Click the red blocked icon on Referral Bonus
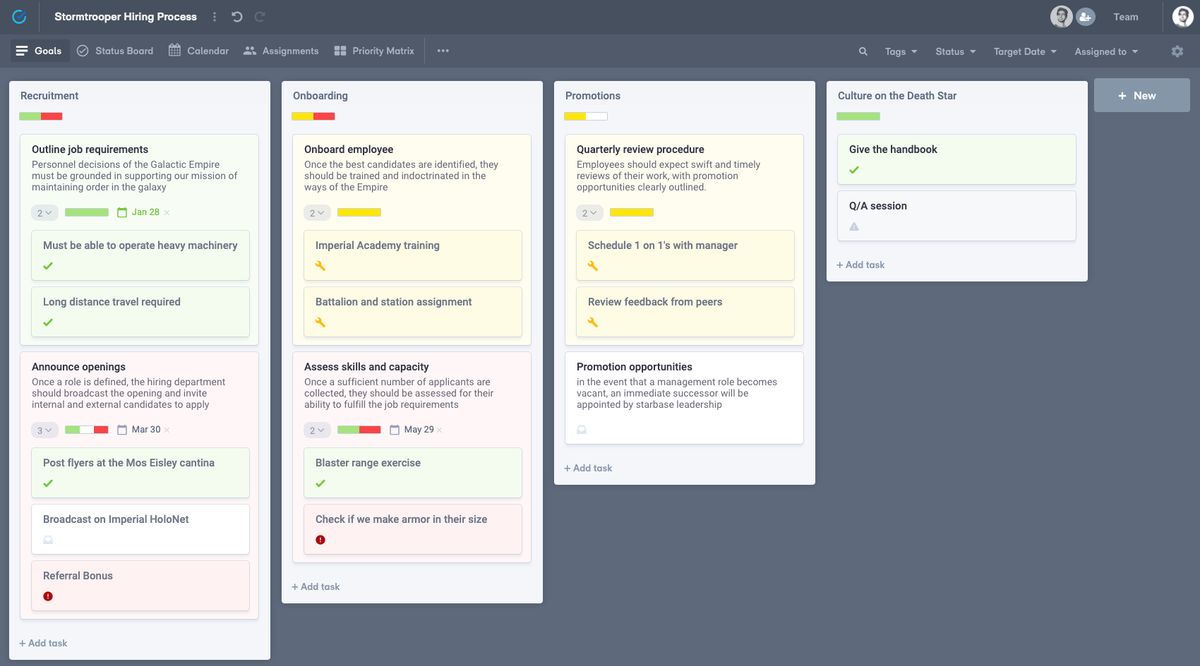Screen dimensions: 1200x666 tap(49, 594)
